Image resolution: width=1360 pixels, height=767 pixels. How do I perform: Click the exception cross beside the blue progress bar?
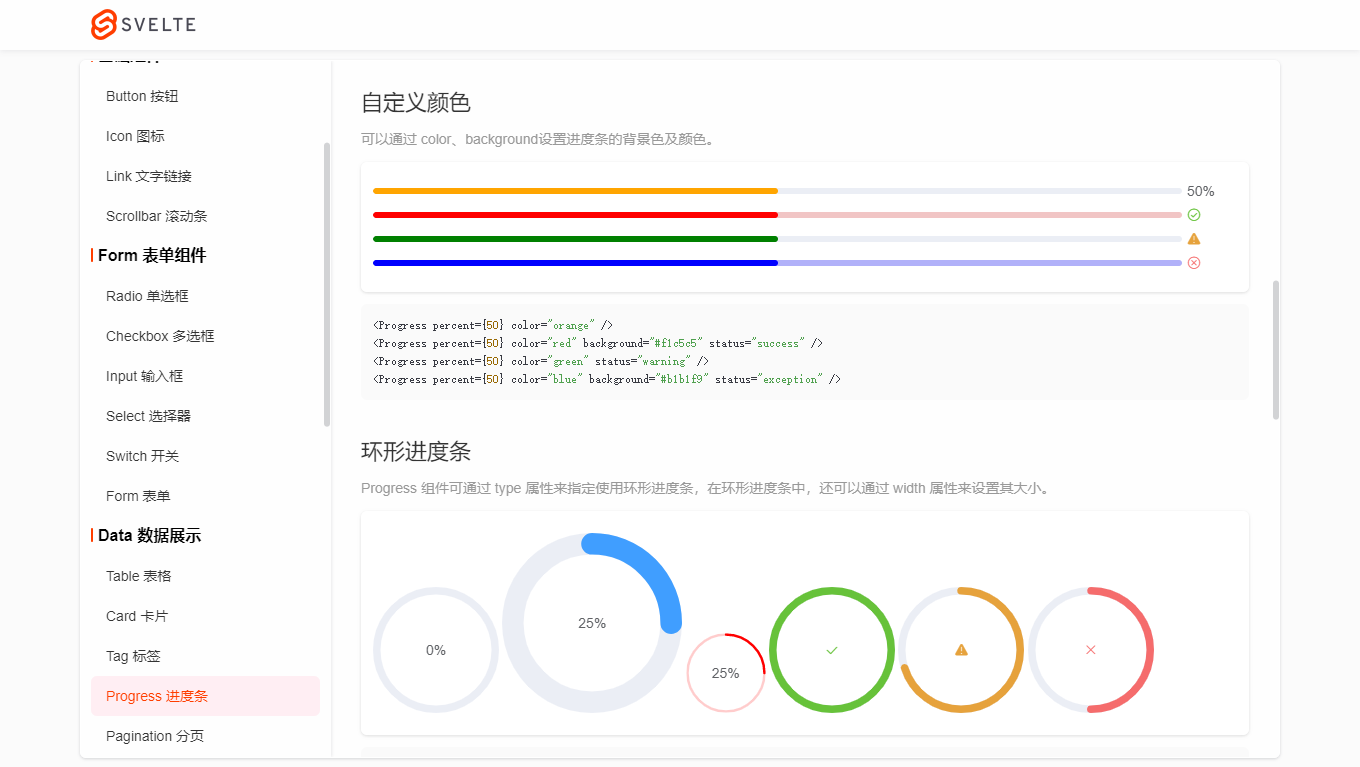pyautogui.click(x=1194, y=262)
